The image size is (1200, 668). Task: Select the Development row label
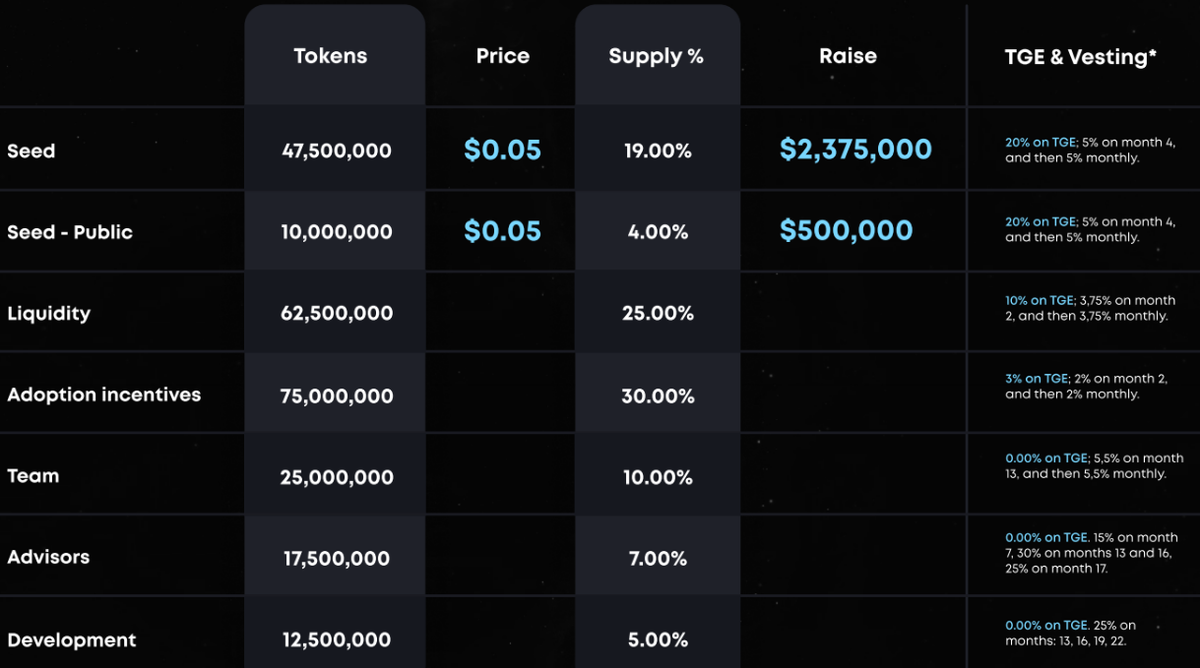pyautogui.click(x=72, y=639)
